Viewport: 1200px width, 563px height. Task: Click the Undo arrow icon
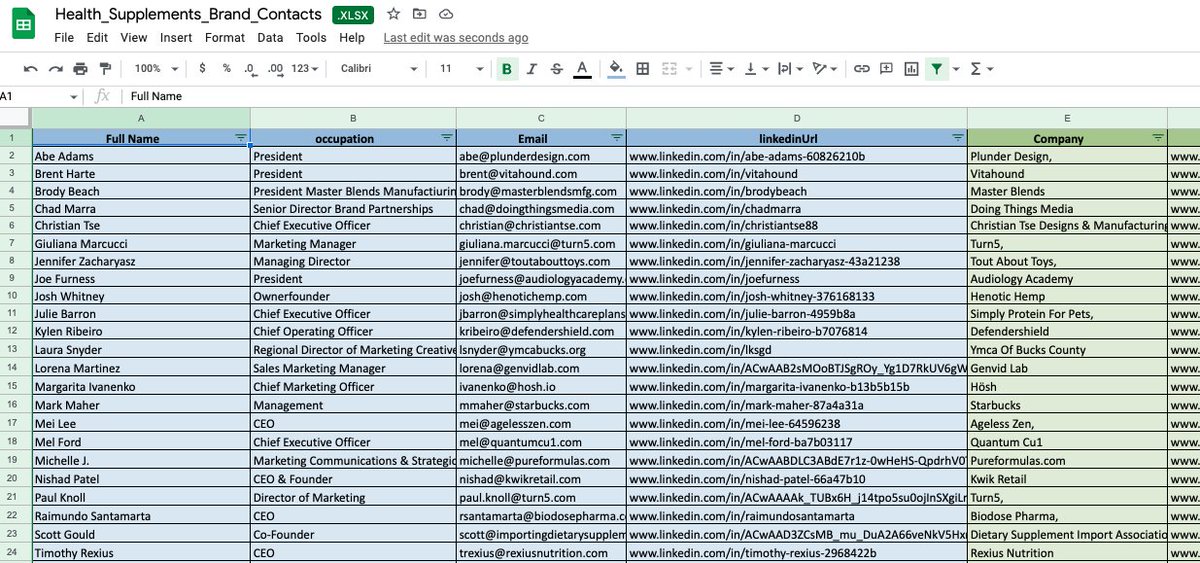pyautogui.click(x=31, y=68)
